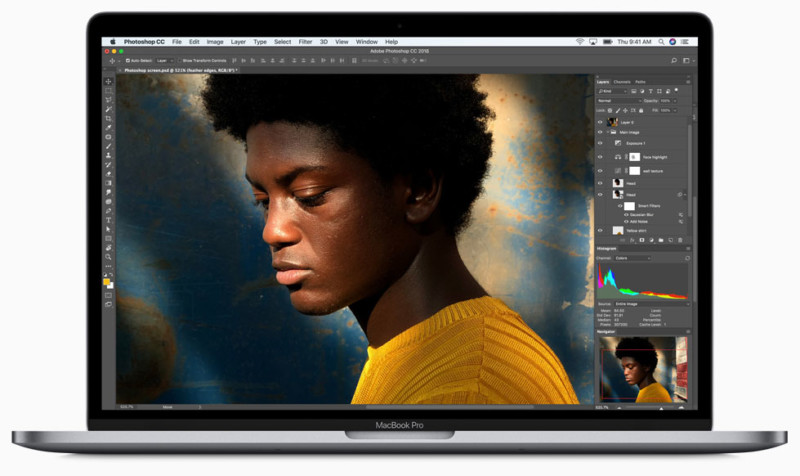
Task: Open the Filter menu
Action: coord(305,42)
